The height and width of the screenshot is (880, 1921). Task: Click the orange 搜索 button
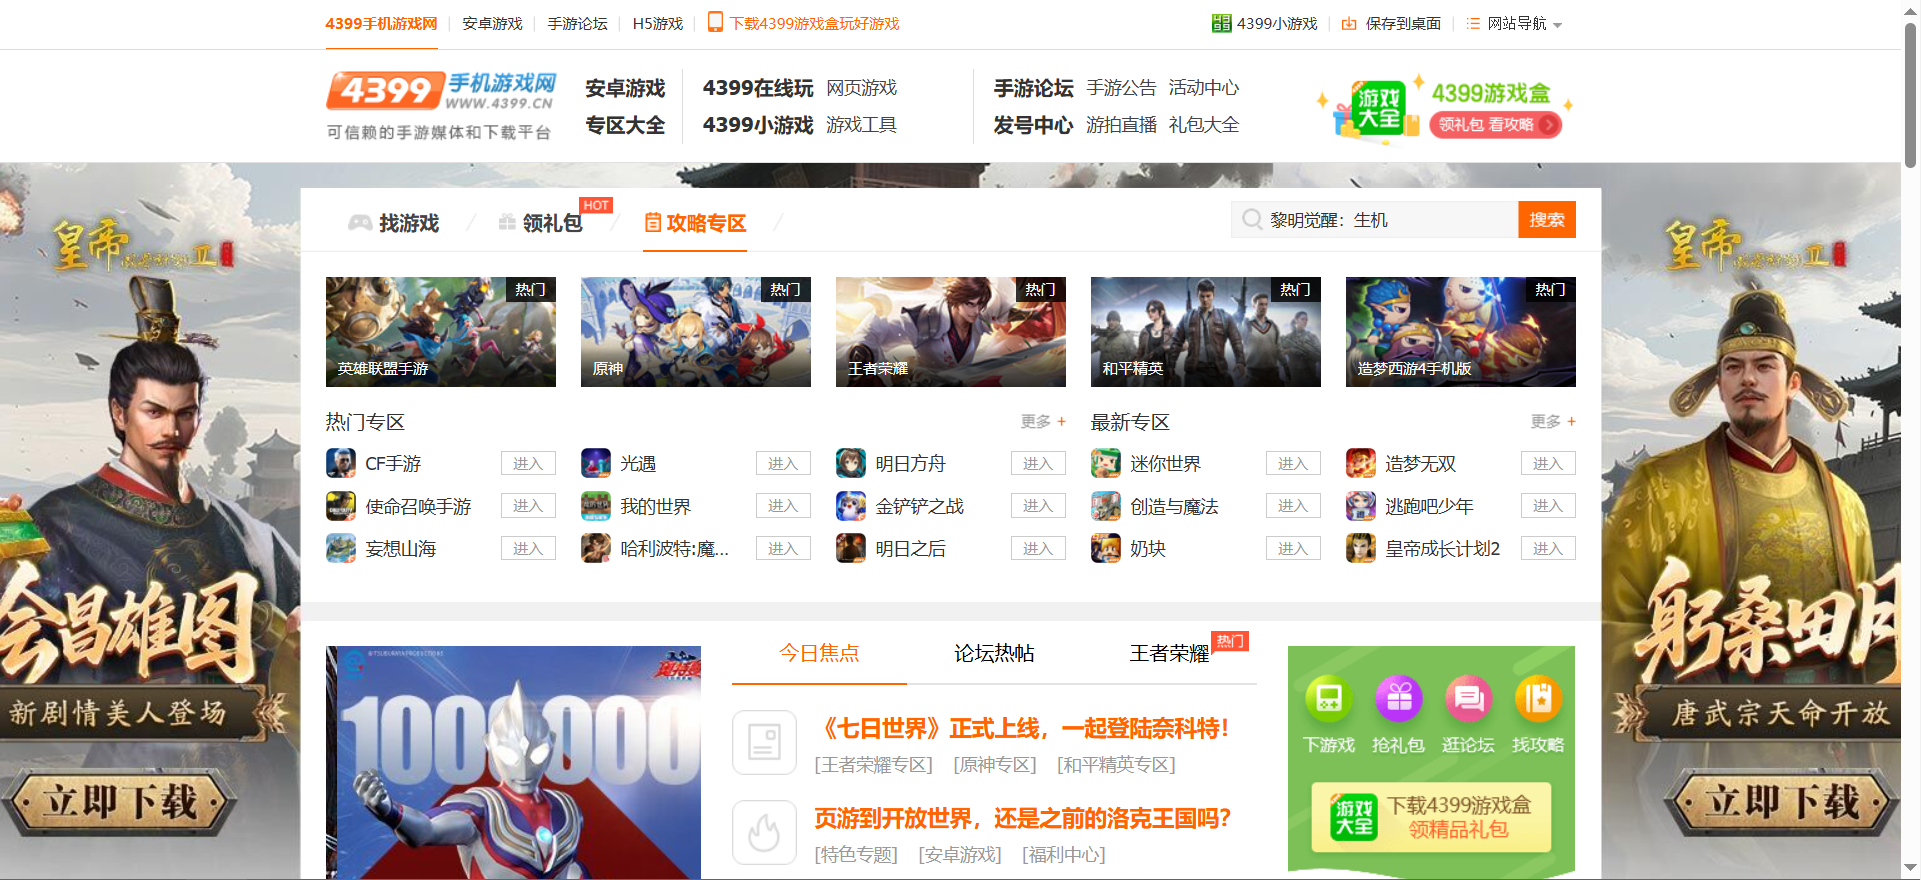pyautogui.click(x=1547, y=220)
